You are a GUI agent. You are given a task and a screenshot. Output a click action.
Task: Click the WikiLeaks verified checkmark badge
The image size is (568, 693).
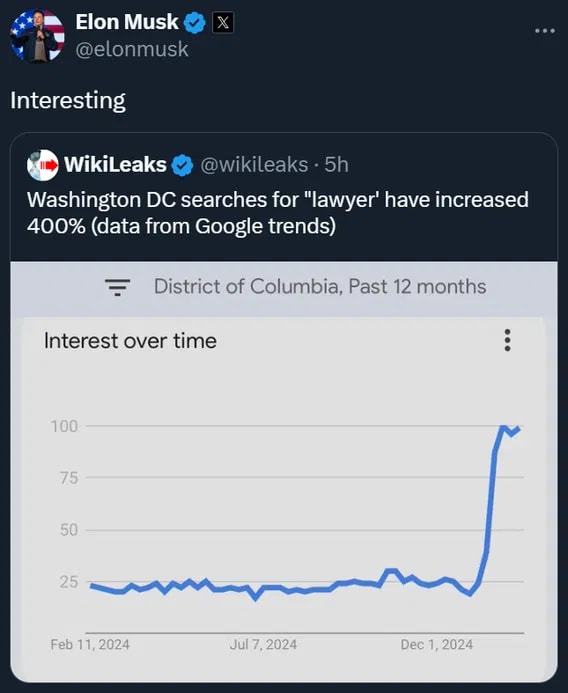(182, 165)
